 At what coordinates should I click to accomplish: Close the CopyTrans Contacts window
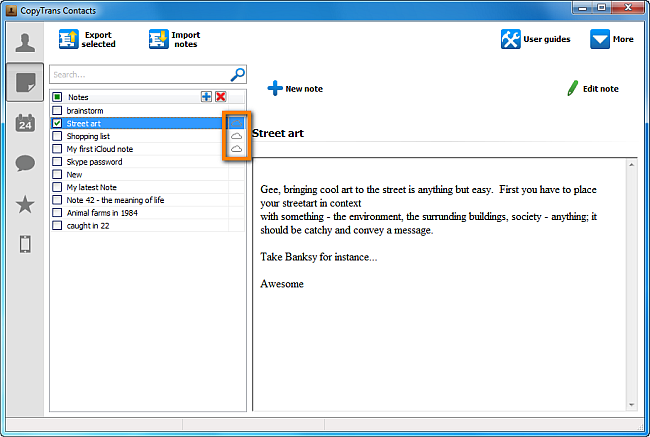point(628,8)
